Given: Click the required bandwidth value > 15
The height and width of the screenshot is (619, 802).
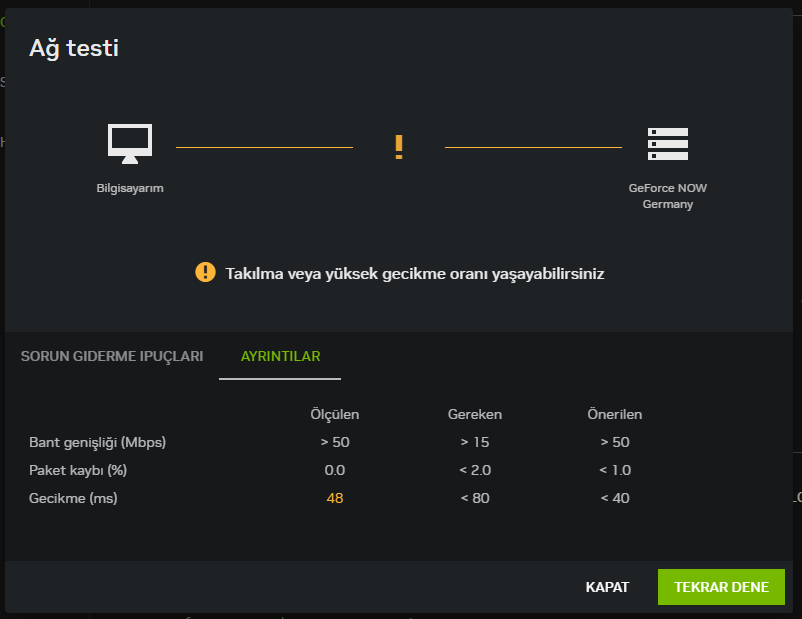Looking at the screenshot, I should point(475,443).
